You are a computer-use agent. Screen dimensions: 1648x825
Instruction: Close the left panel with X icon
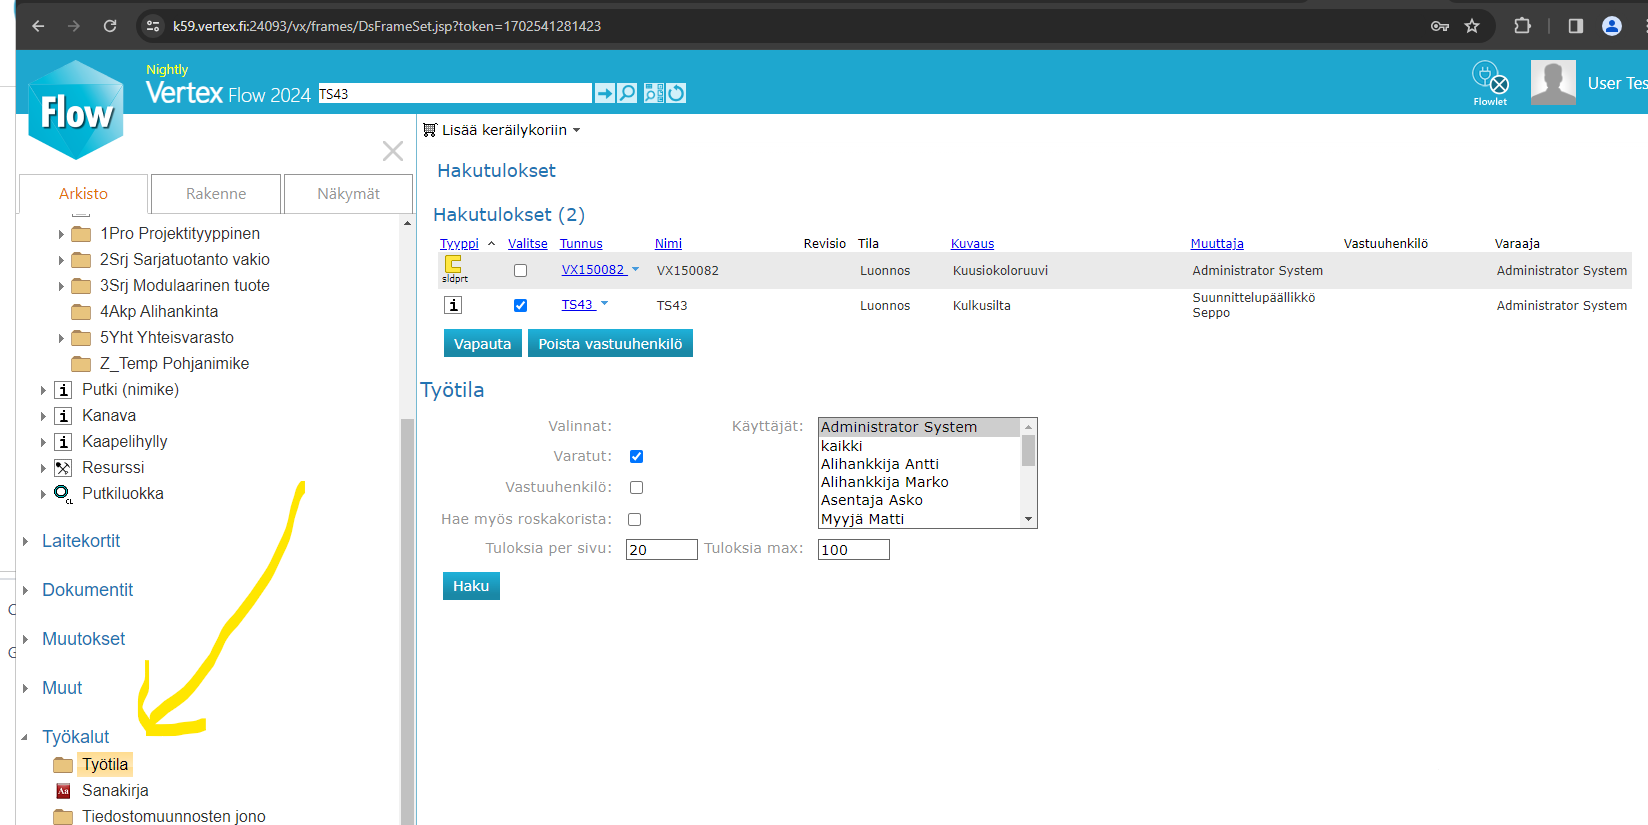coord(393,151)
